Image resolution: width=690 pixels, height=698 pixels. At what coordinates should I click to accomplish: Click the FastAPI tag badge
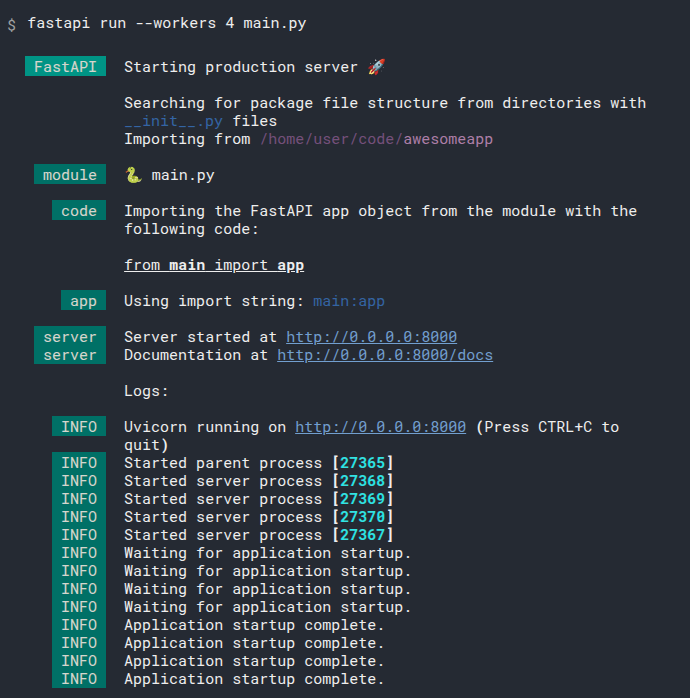click(x=65, y=67)
